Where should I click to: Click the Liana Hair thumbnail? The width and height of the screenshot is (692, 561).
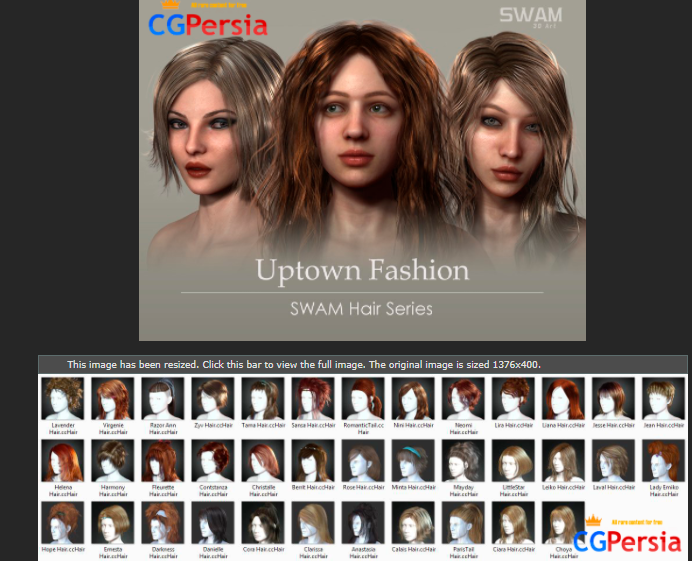point(564,399)
